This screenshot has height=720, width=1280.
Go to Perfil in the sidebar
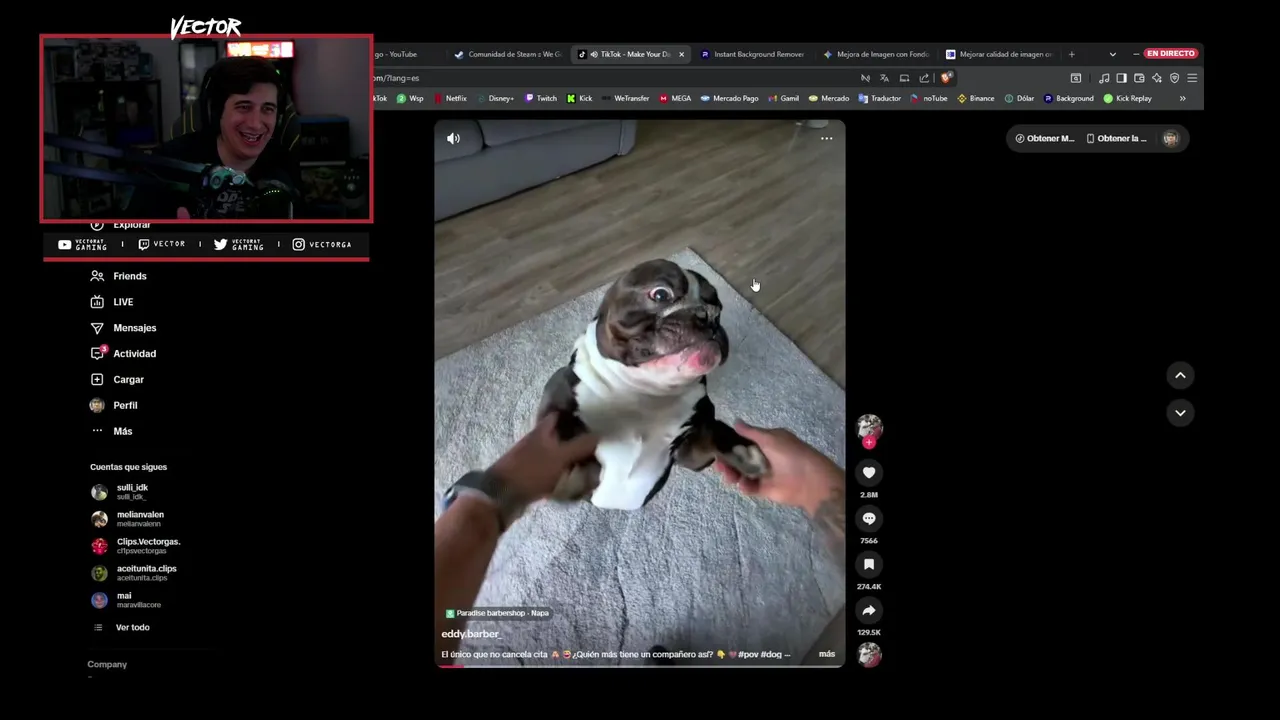[113, 405]
